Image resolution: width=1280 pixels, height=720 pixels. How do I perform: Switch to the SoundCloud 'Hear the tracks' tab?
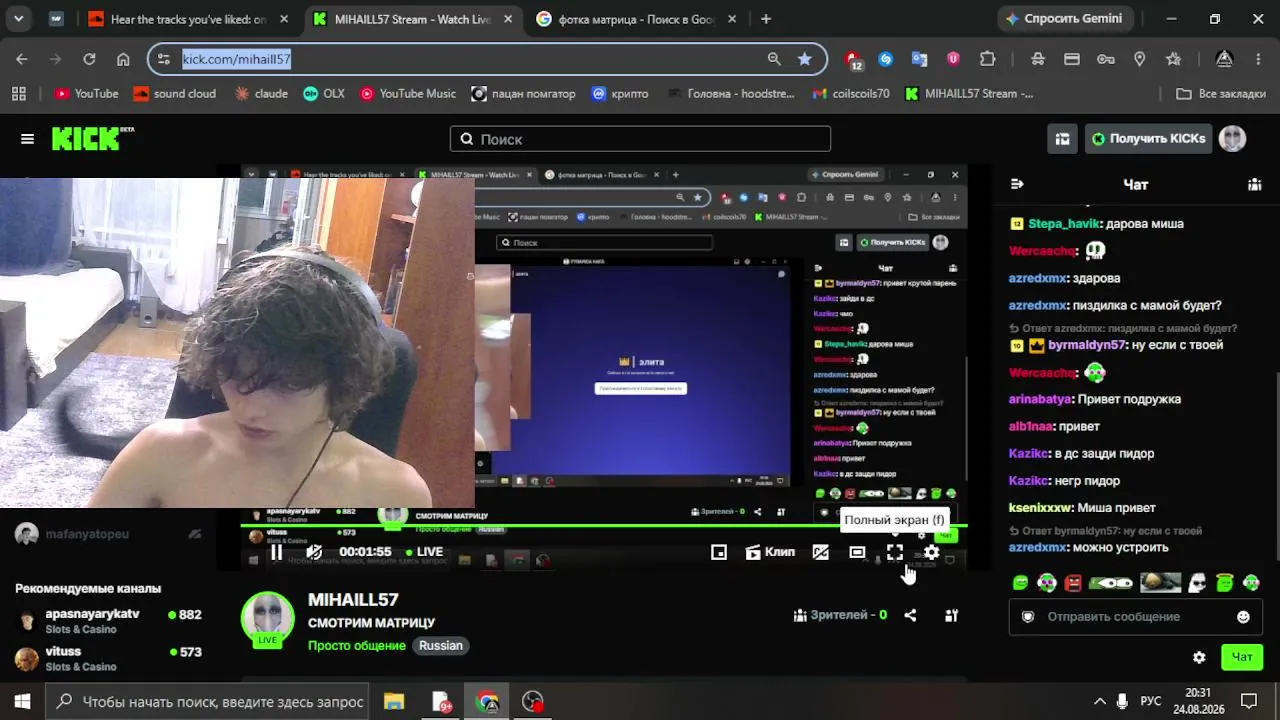[x=188, y=19]
